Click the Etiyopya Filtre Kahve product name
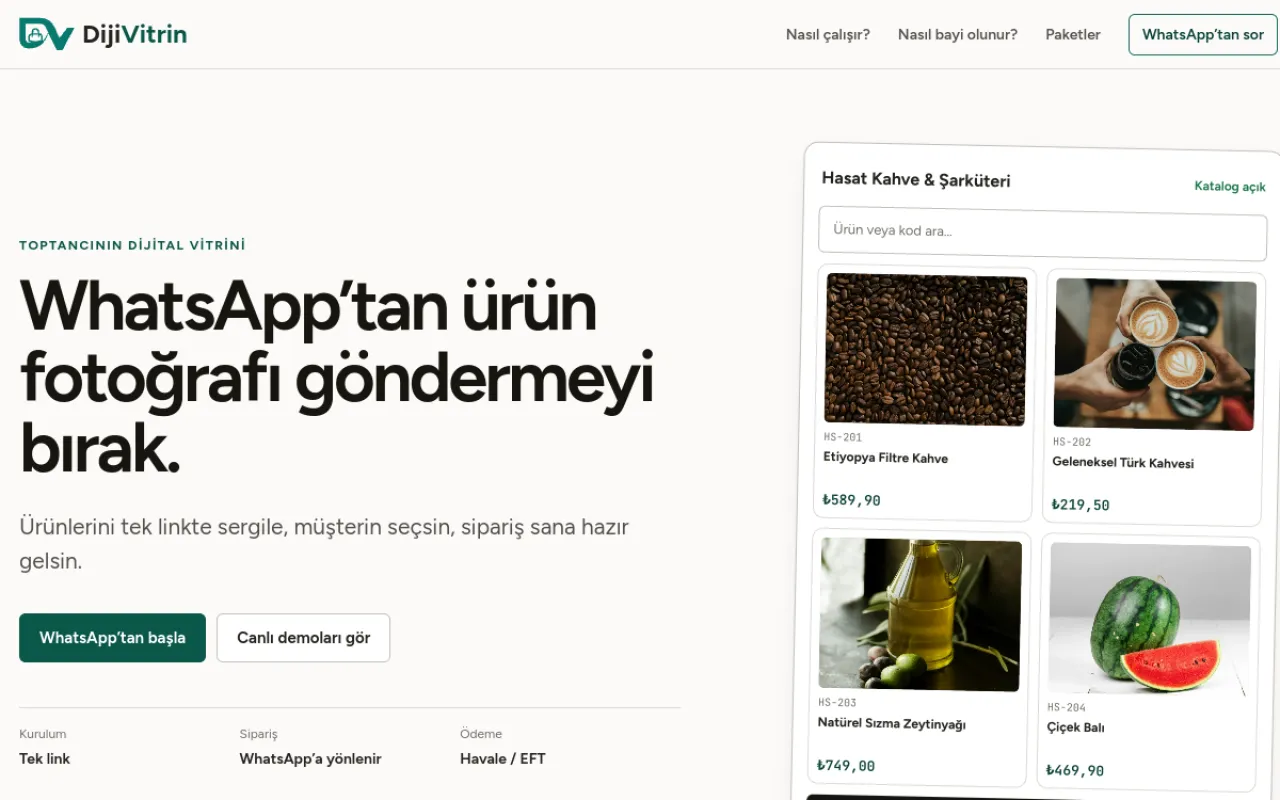The width and height of the screenshot is (1280, 800). coord(886,458)
